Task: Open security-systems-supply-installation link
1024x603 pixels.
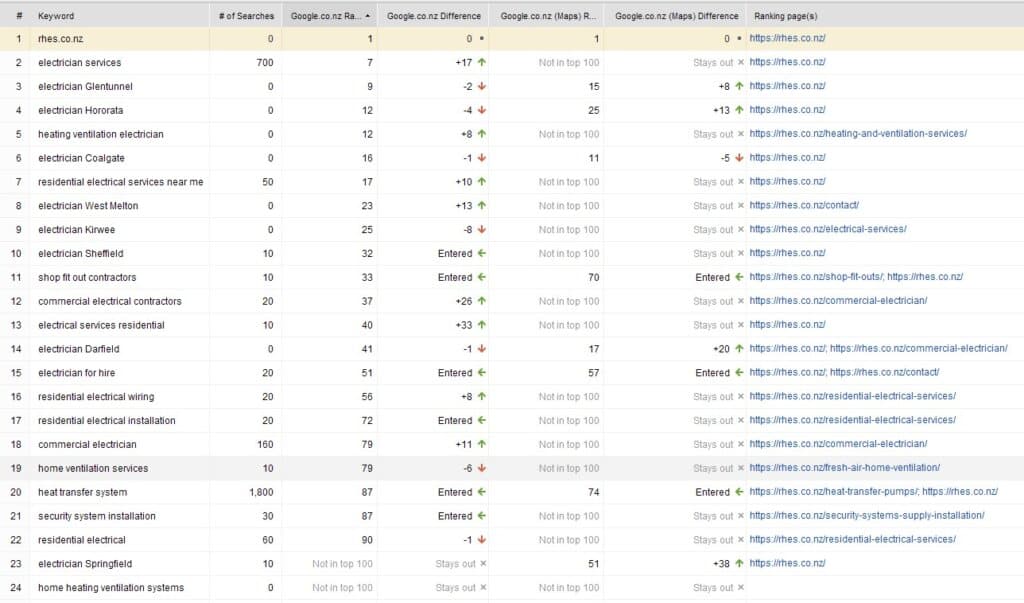Action: [x=867, y=515]
